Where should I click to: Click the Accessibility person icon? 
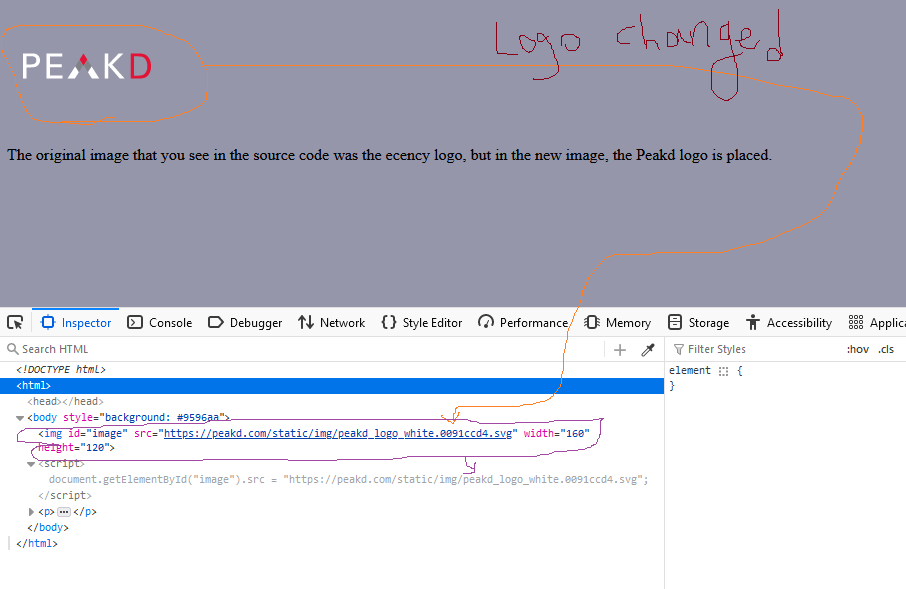(x=752, y=323)
